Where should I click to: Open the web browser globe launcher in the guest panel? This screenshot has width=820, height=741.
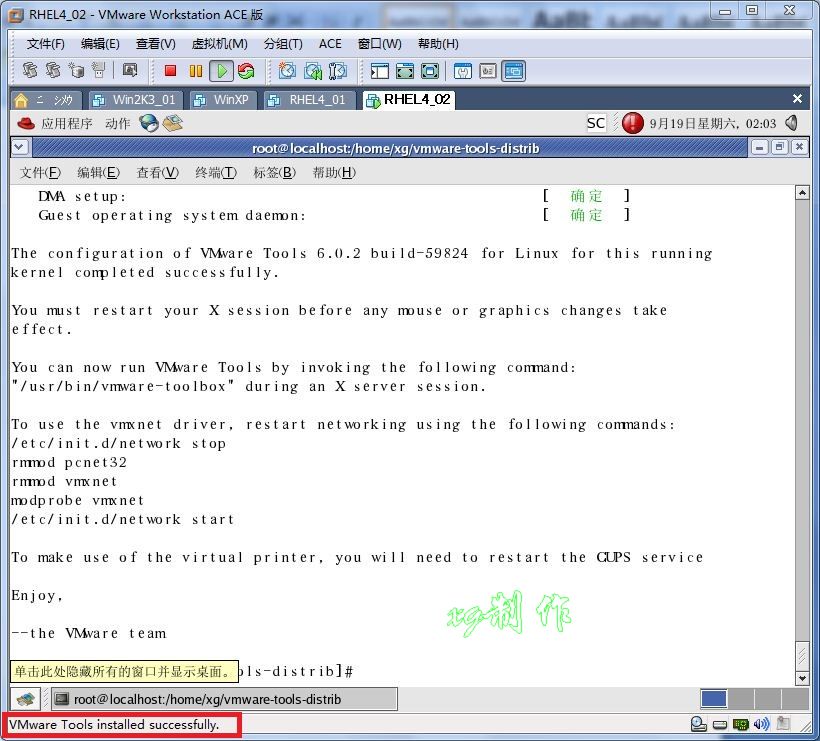coord(149,123)
